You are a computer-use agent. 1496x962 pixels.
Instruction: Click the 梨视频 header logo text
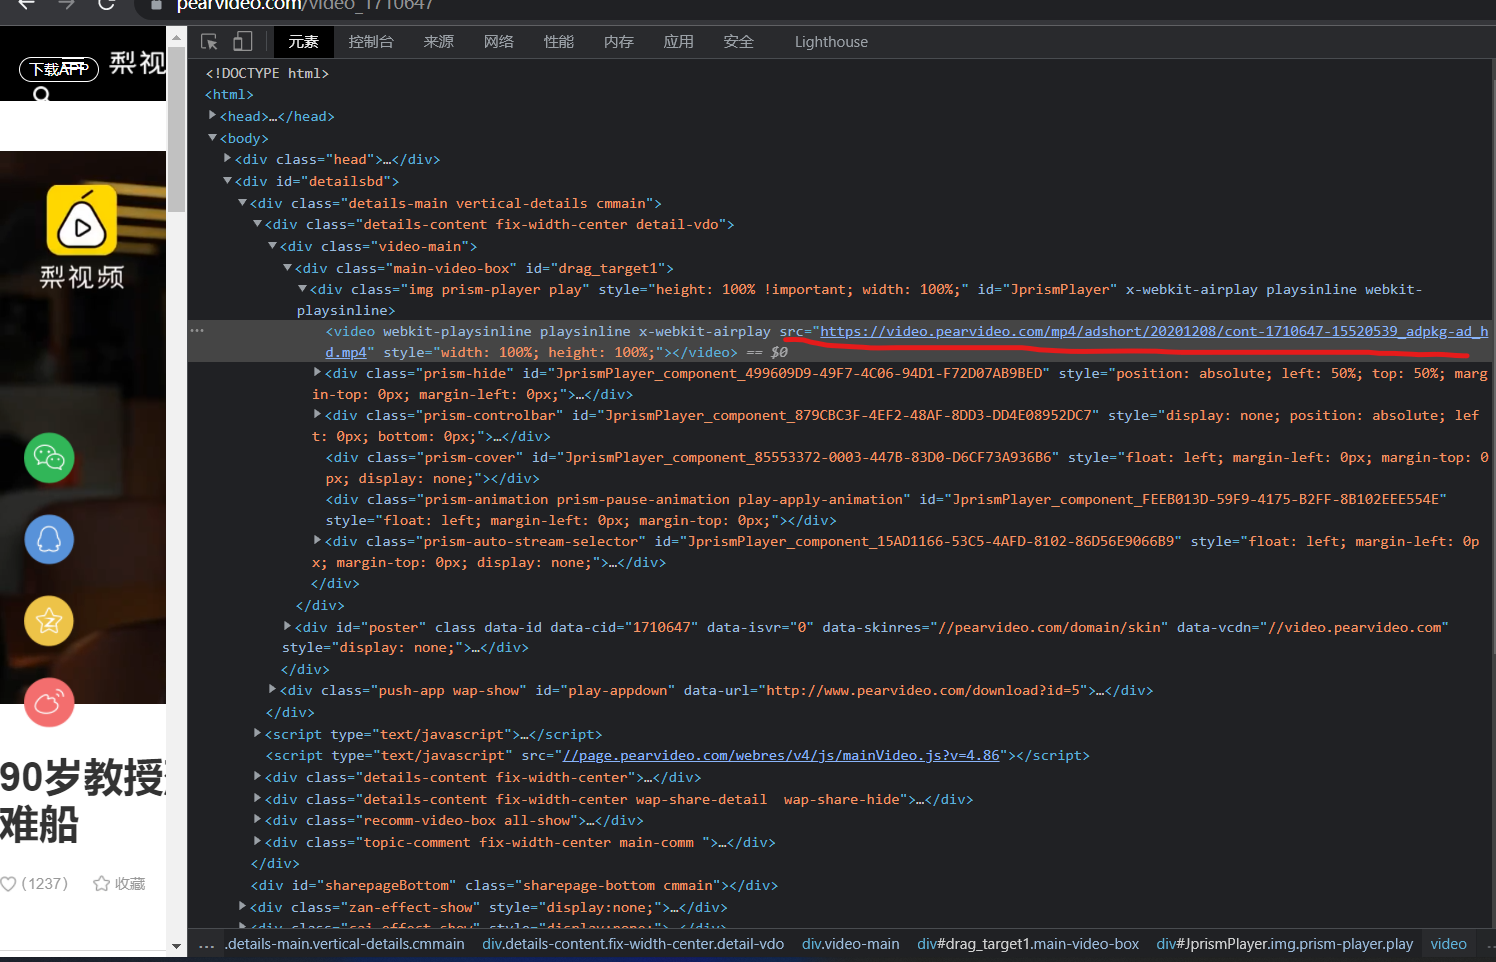(138, 63)
